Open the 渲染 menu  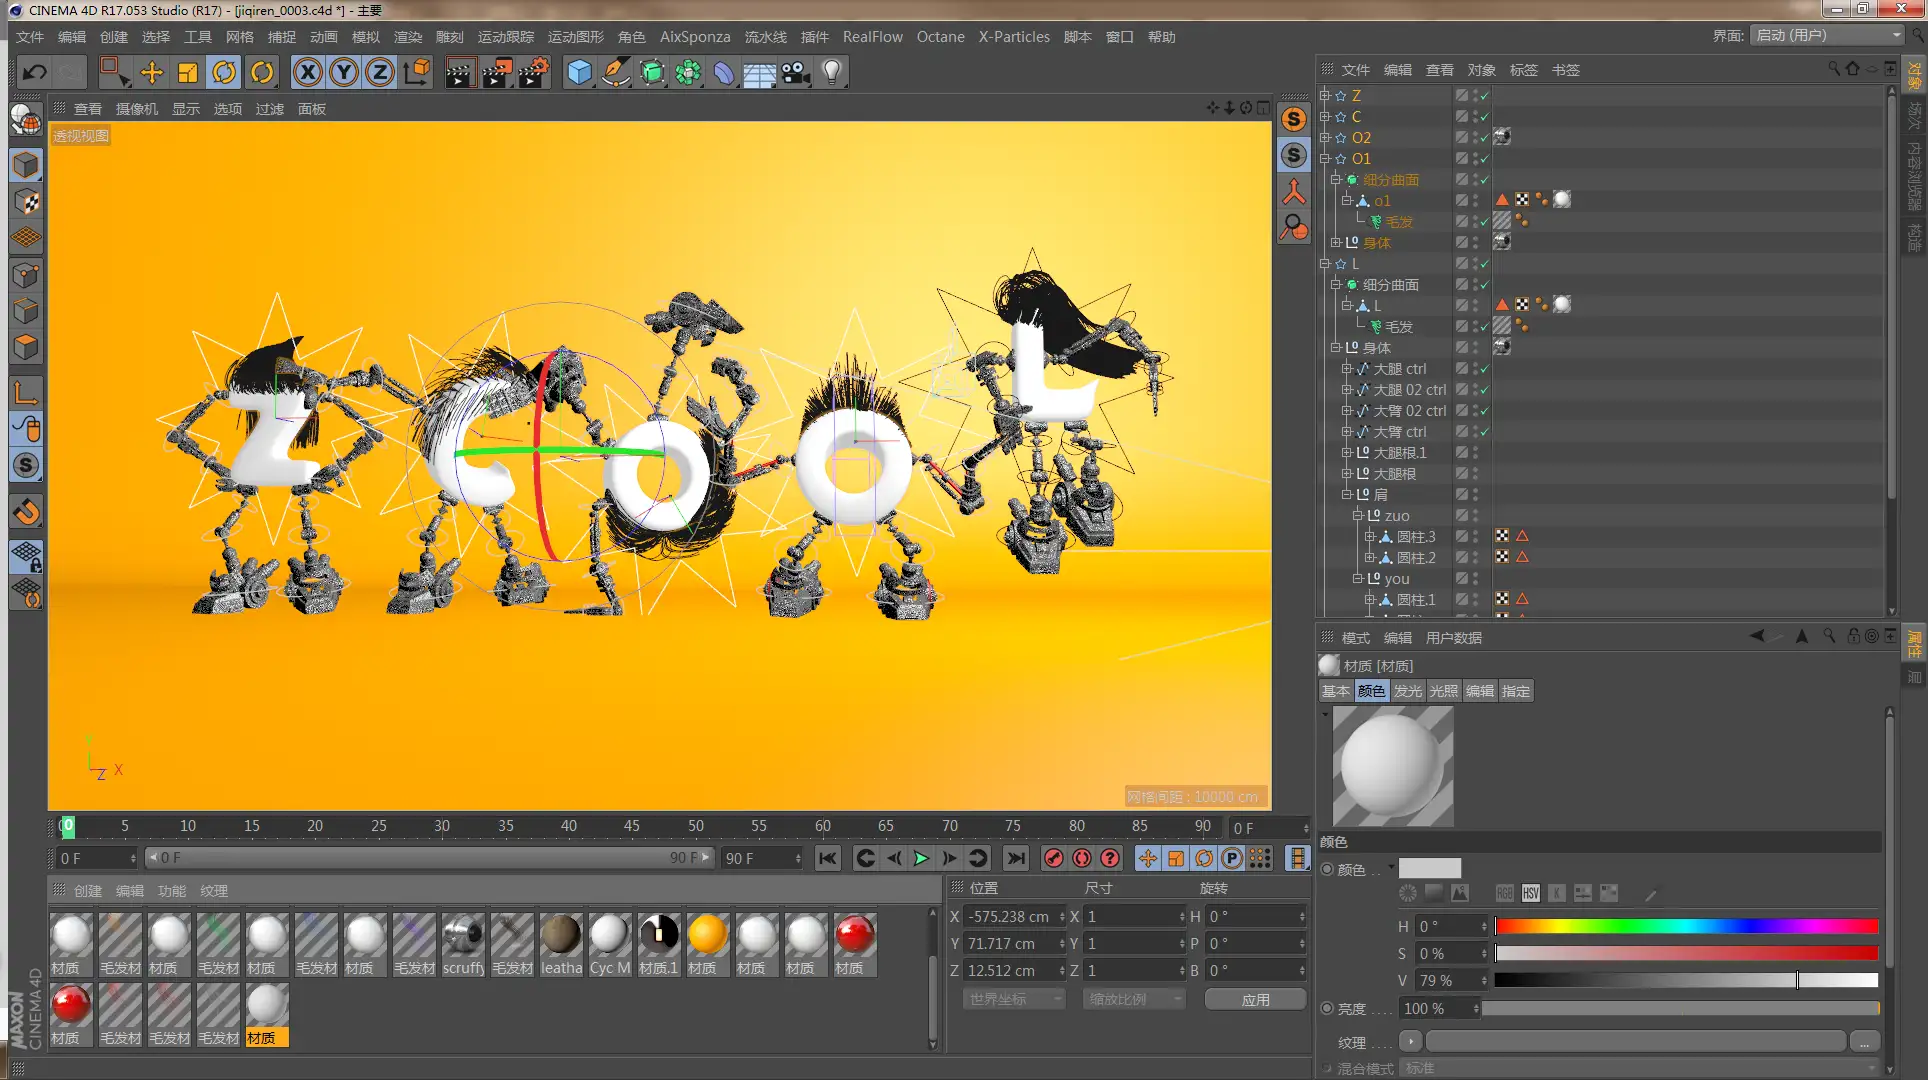(x=408, y=37)
